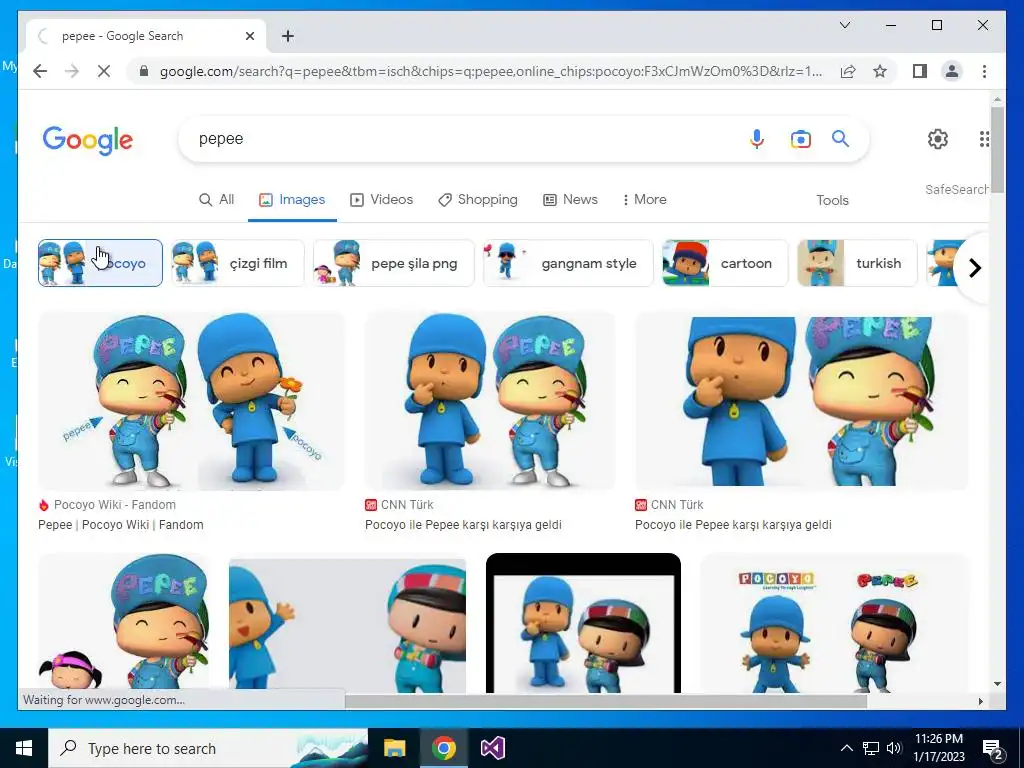This screenshot has height=768, width=1024.
Task: Click the horizontal scrollbar
Action: 605,701
